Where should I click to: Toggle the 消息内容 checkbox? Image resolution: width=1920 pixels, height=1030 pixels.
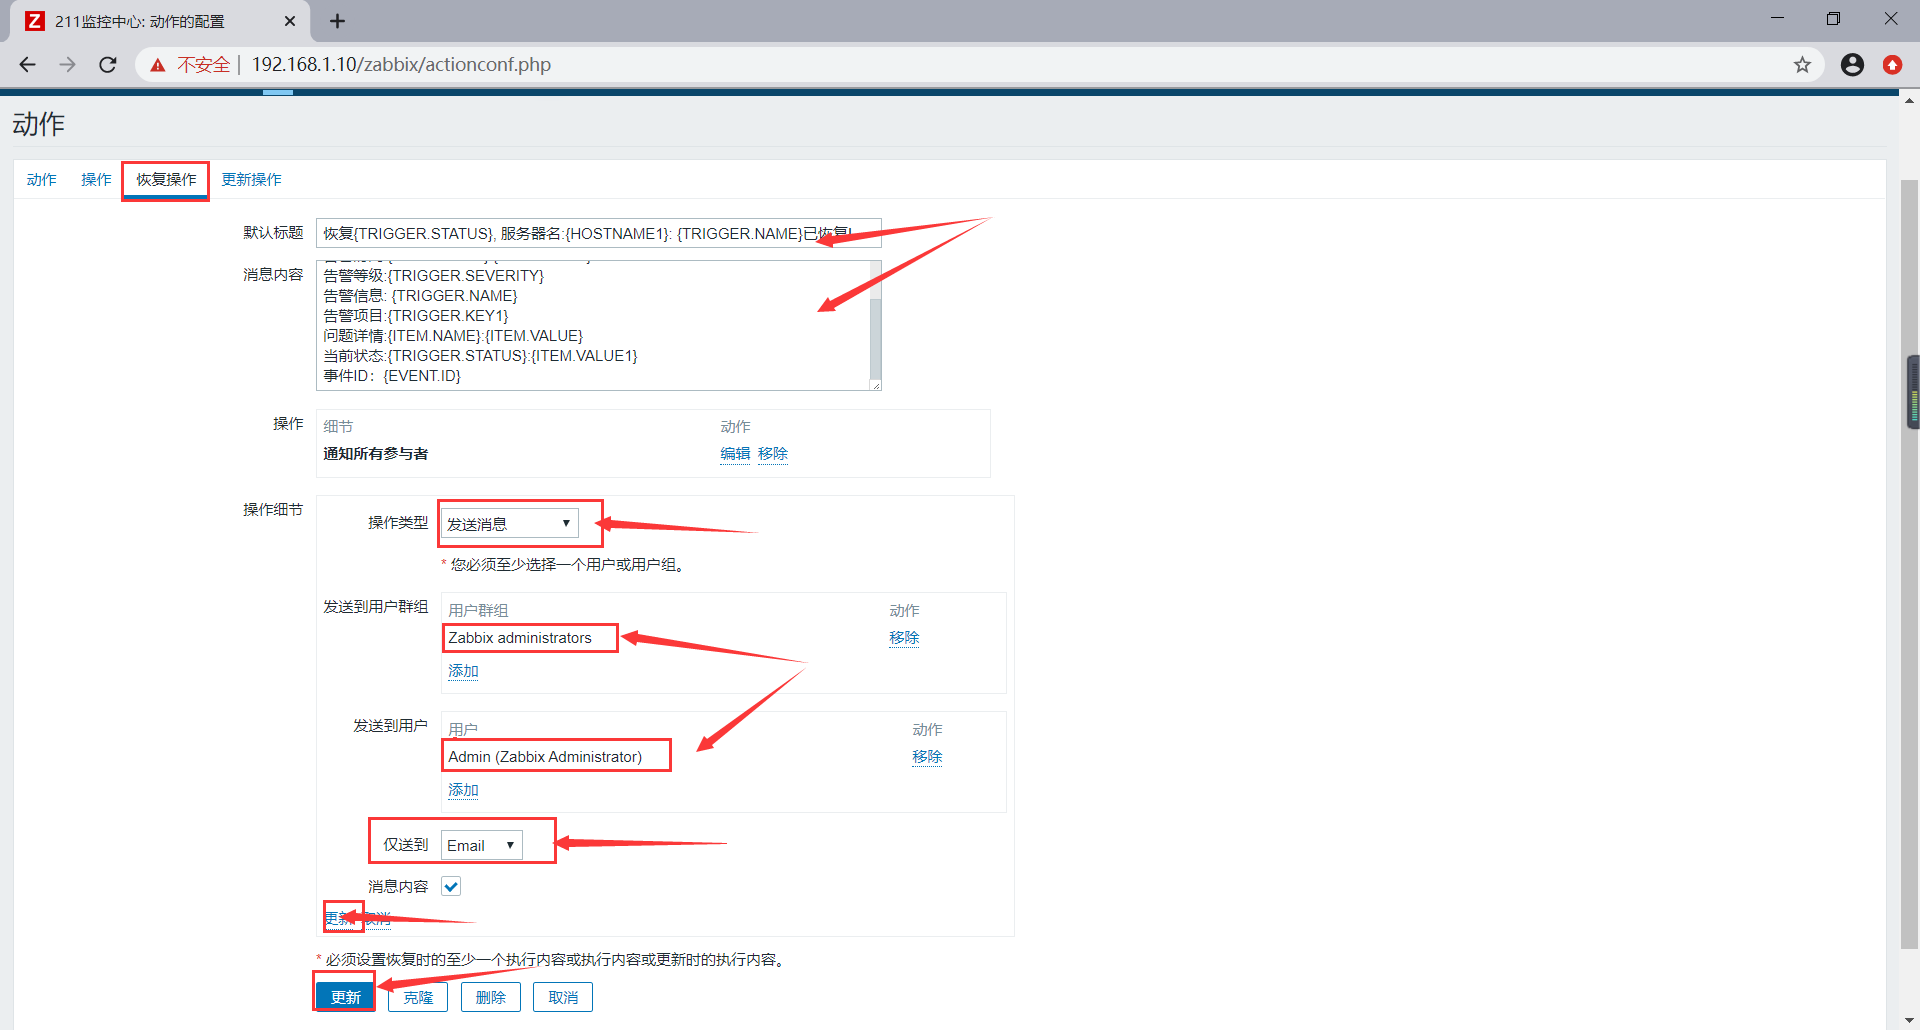[451, 886]
